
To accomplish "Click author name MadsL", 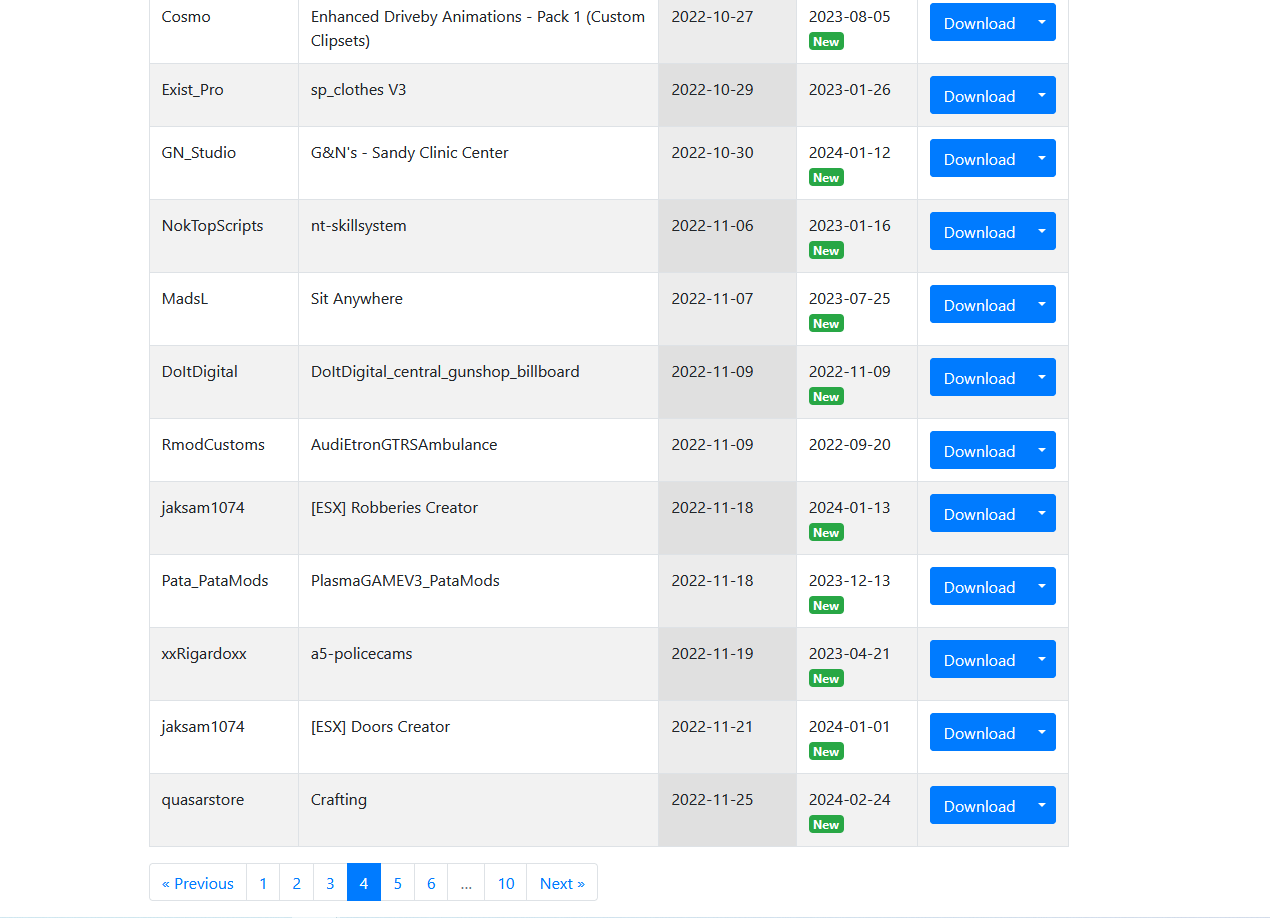I will [x=185, y=298].
